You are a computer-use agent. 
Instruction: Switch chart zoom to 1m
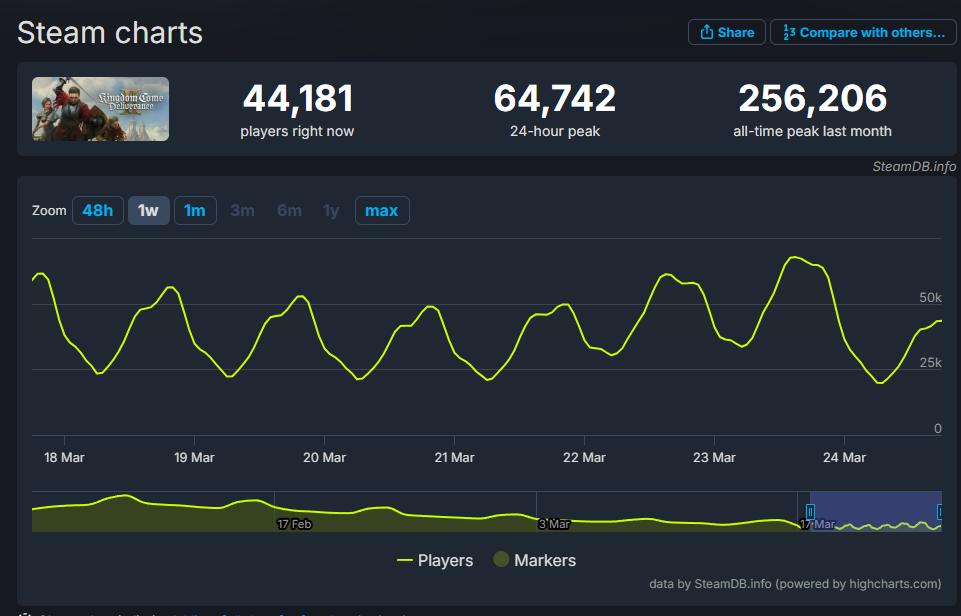(195, 210)
